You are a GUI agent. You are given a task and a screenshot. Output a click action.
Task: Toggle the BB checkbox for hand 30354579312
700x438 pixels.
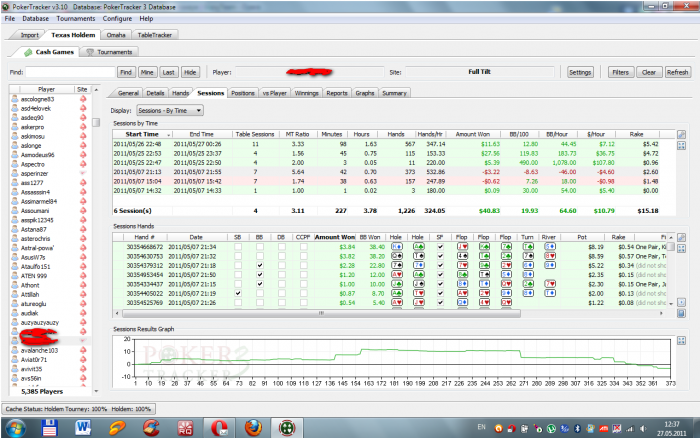point(259,265)
